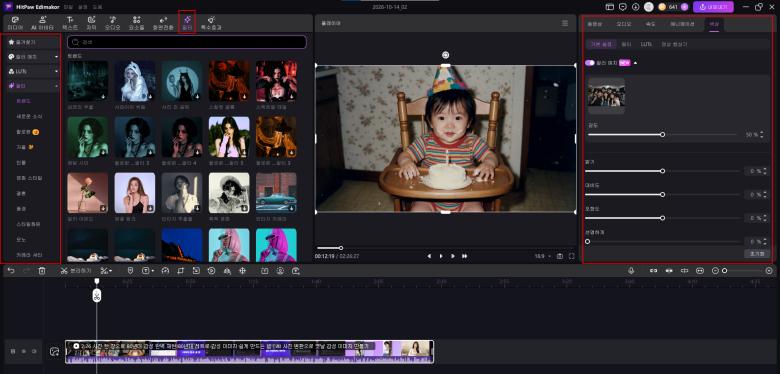
Task: Open the Media (미디어) tab
Action: tap(15, 23)
